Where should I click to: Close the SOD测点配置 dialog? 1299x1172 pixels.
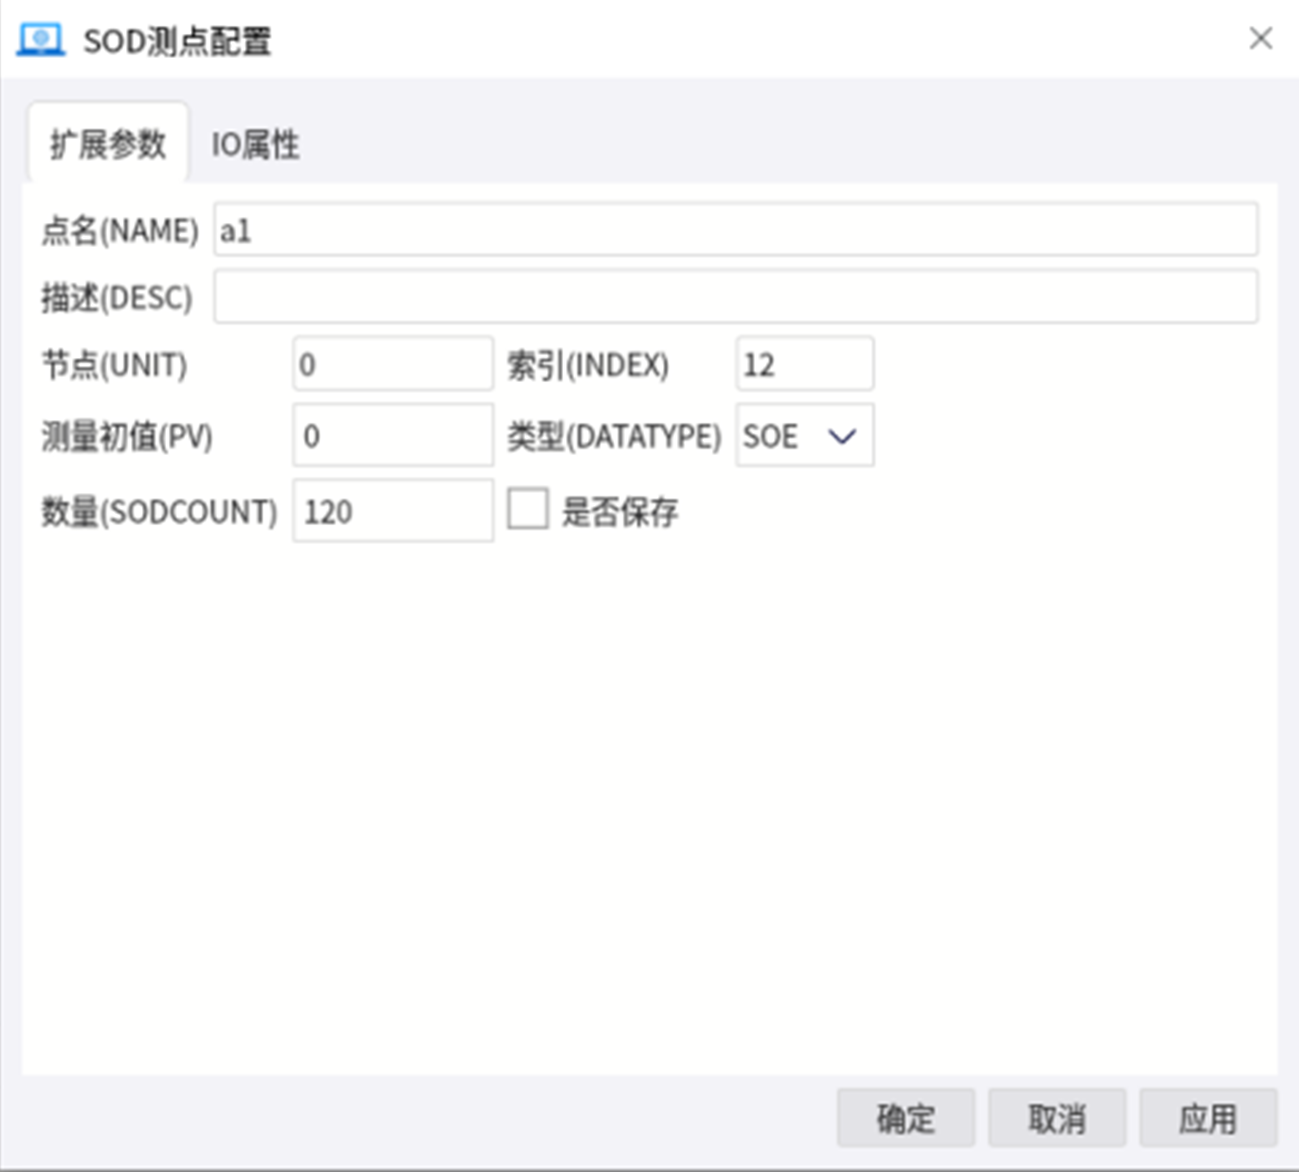[1260, 38]
